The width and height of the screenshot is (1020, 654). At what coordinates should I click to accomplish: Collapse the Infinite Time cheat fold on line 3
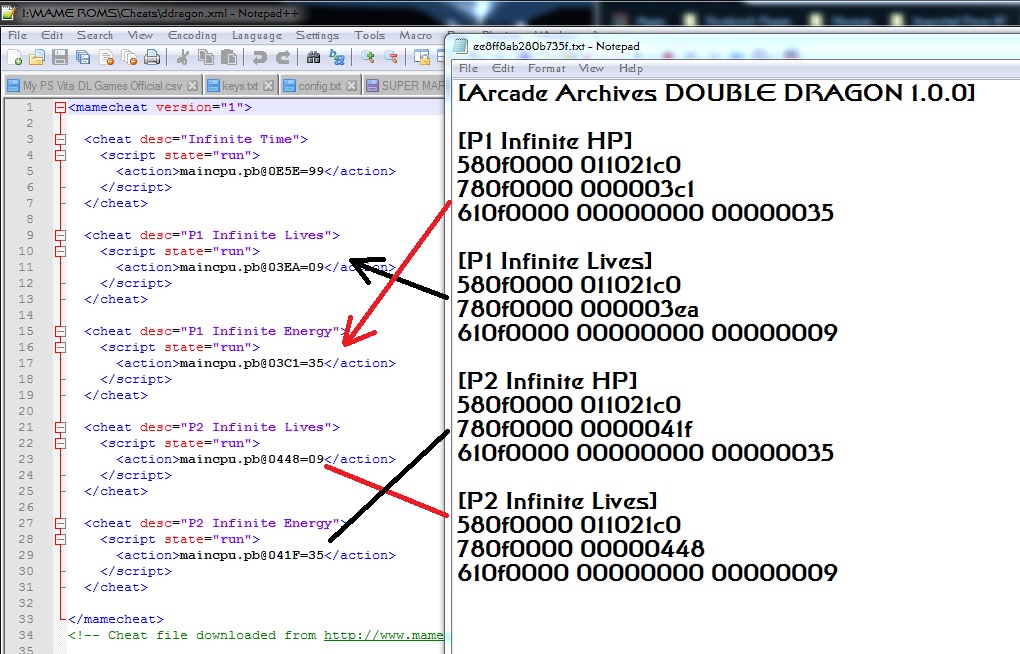point(60,139)
